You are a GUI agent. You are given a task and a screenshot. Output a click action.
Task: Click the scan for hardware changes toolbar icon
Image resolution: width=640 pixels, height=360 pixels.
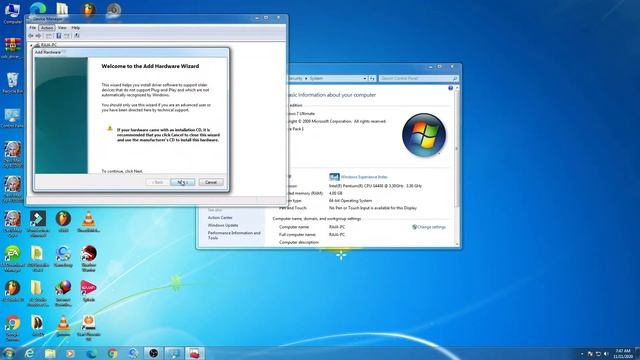pos(77,36)
